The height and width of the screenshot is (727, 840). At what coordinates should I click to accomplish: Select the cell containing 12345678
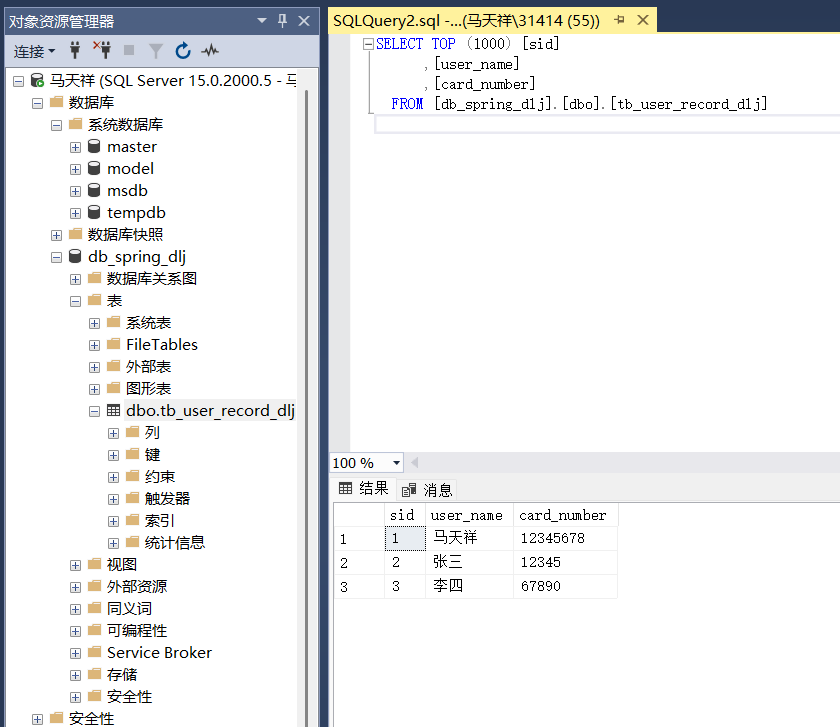pos(565,538)
